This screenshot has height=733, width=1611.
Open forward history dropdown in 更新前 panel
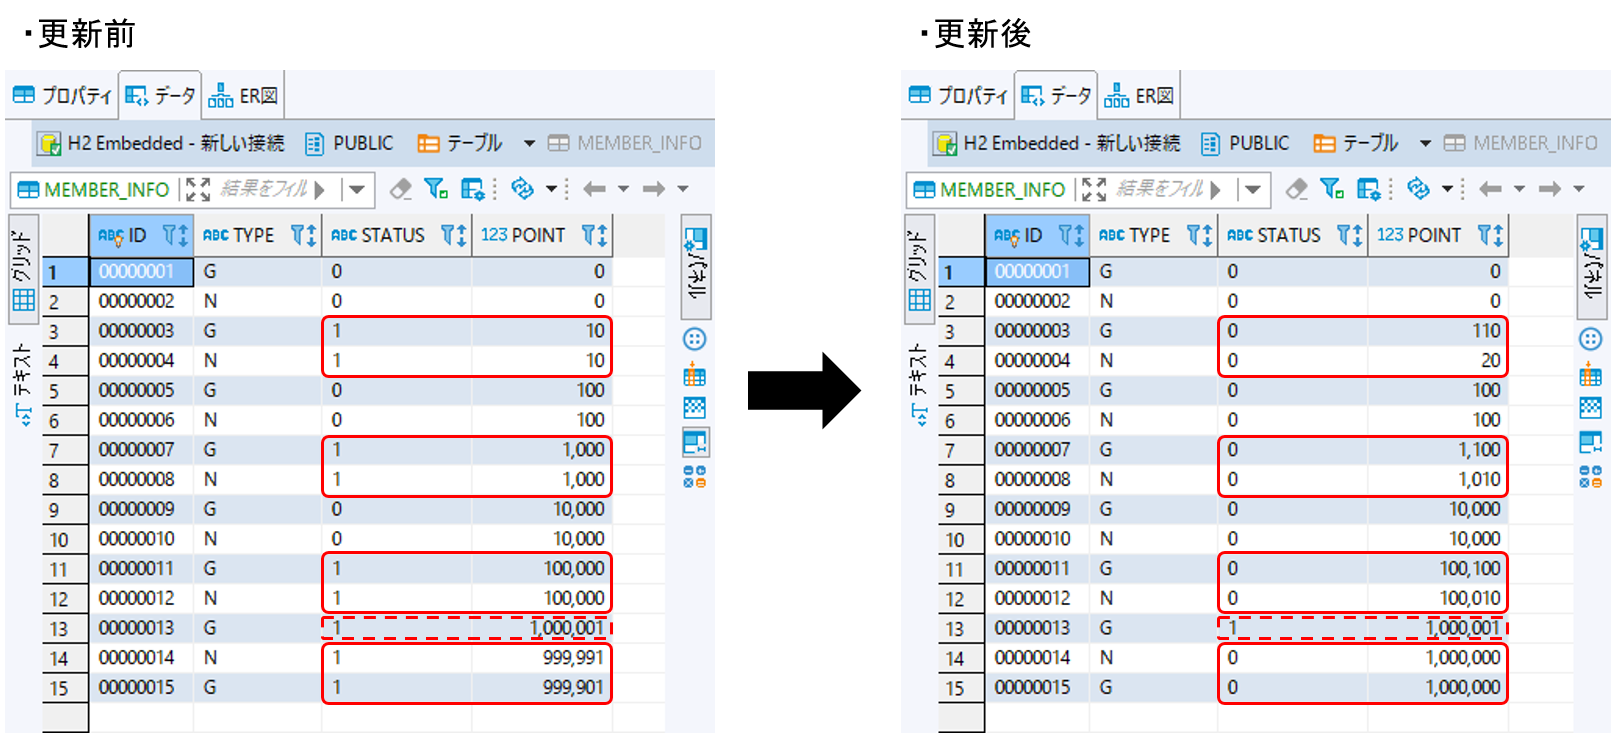(x=683, y=189)
